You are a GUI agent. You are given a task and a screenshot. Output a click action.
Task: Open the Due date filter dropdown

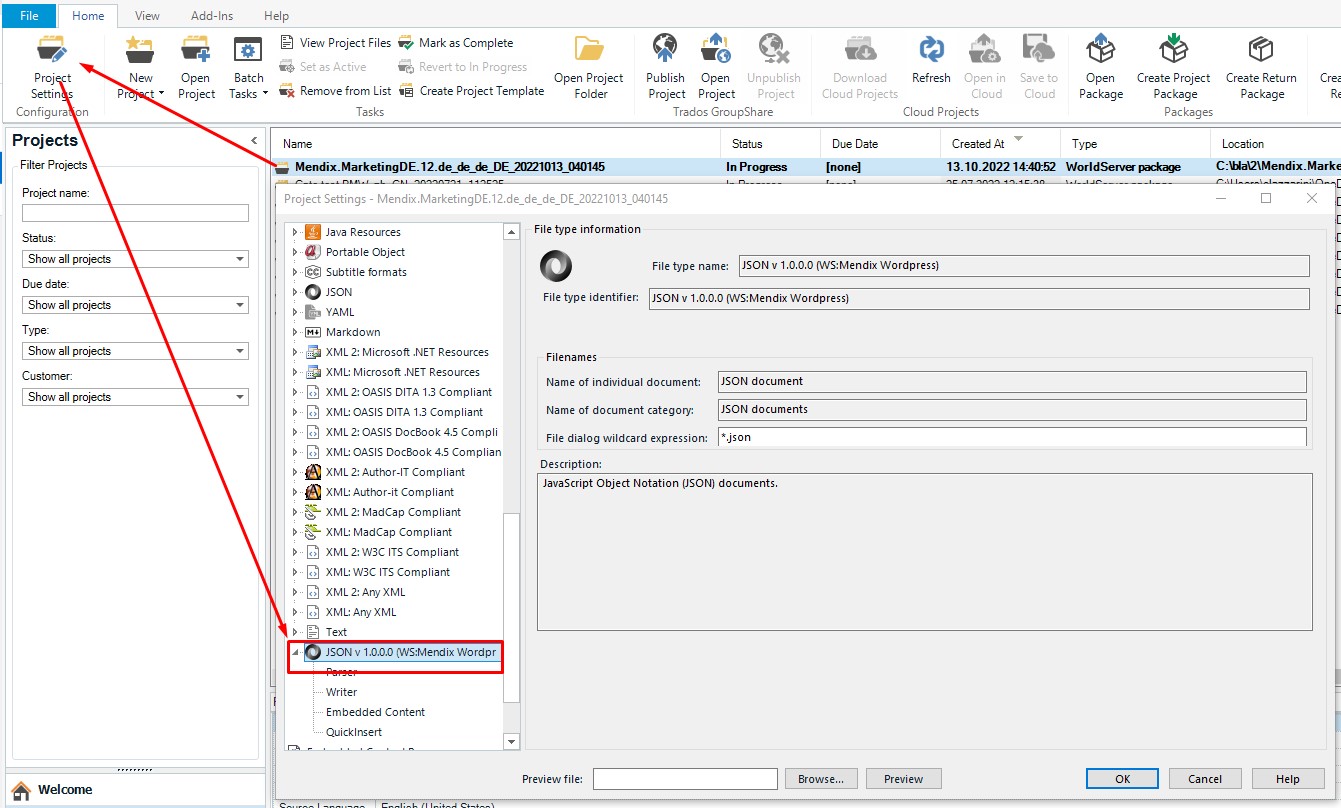pos(135,305)
